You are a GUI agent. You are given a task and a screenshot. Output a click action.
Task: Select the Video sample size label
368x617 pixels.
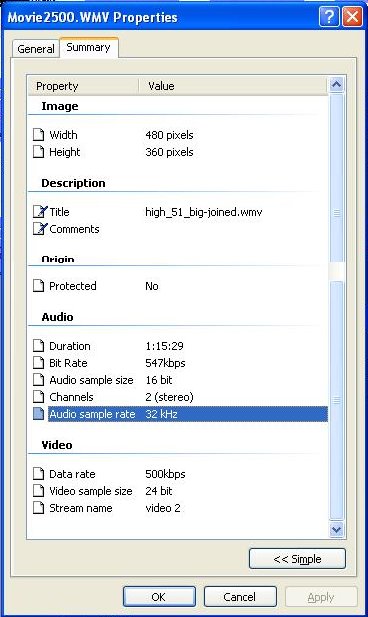pyautogui.click(x=91, y=491)
